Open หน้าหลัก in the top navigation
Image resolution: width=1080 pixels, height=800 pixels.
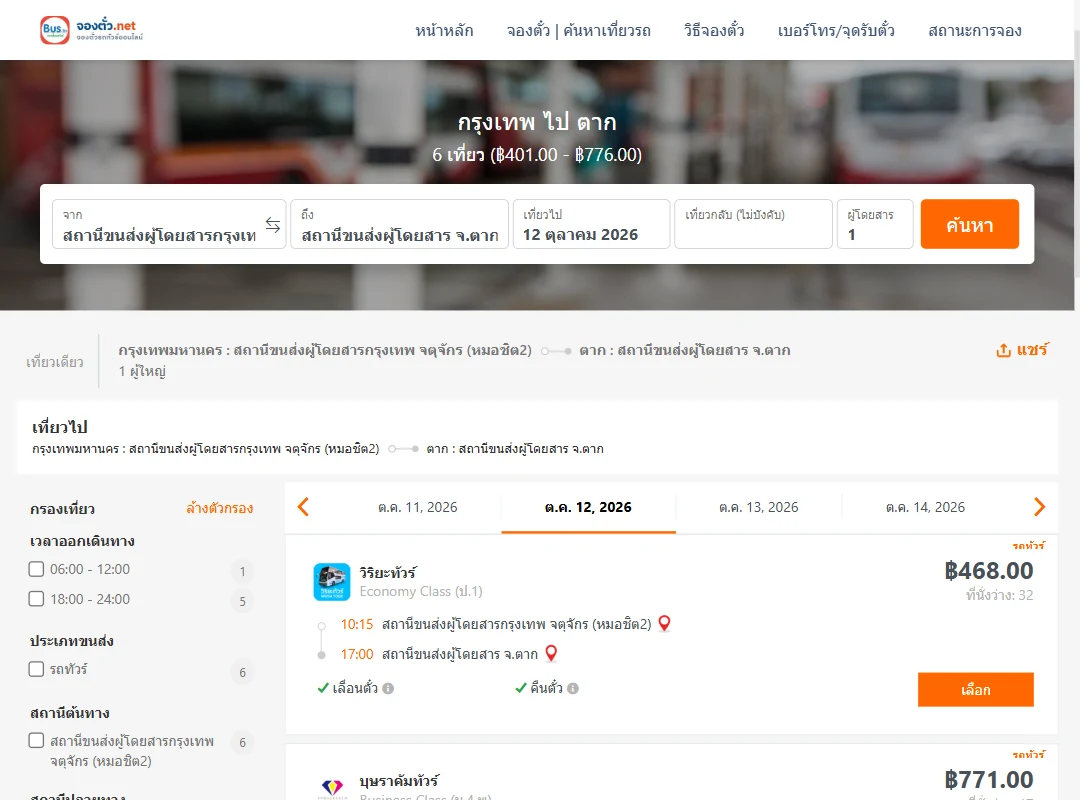444,31
